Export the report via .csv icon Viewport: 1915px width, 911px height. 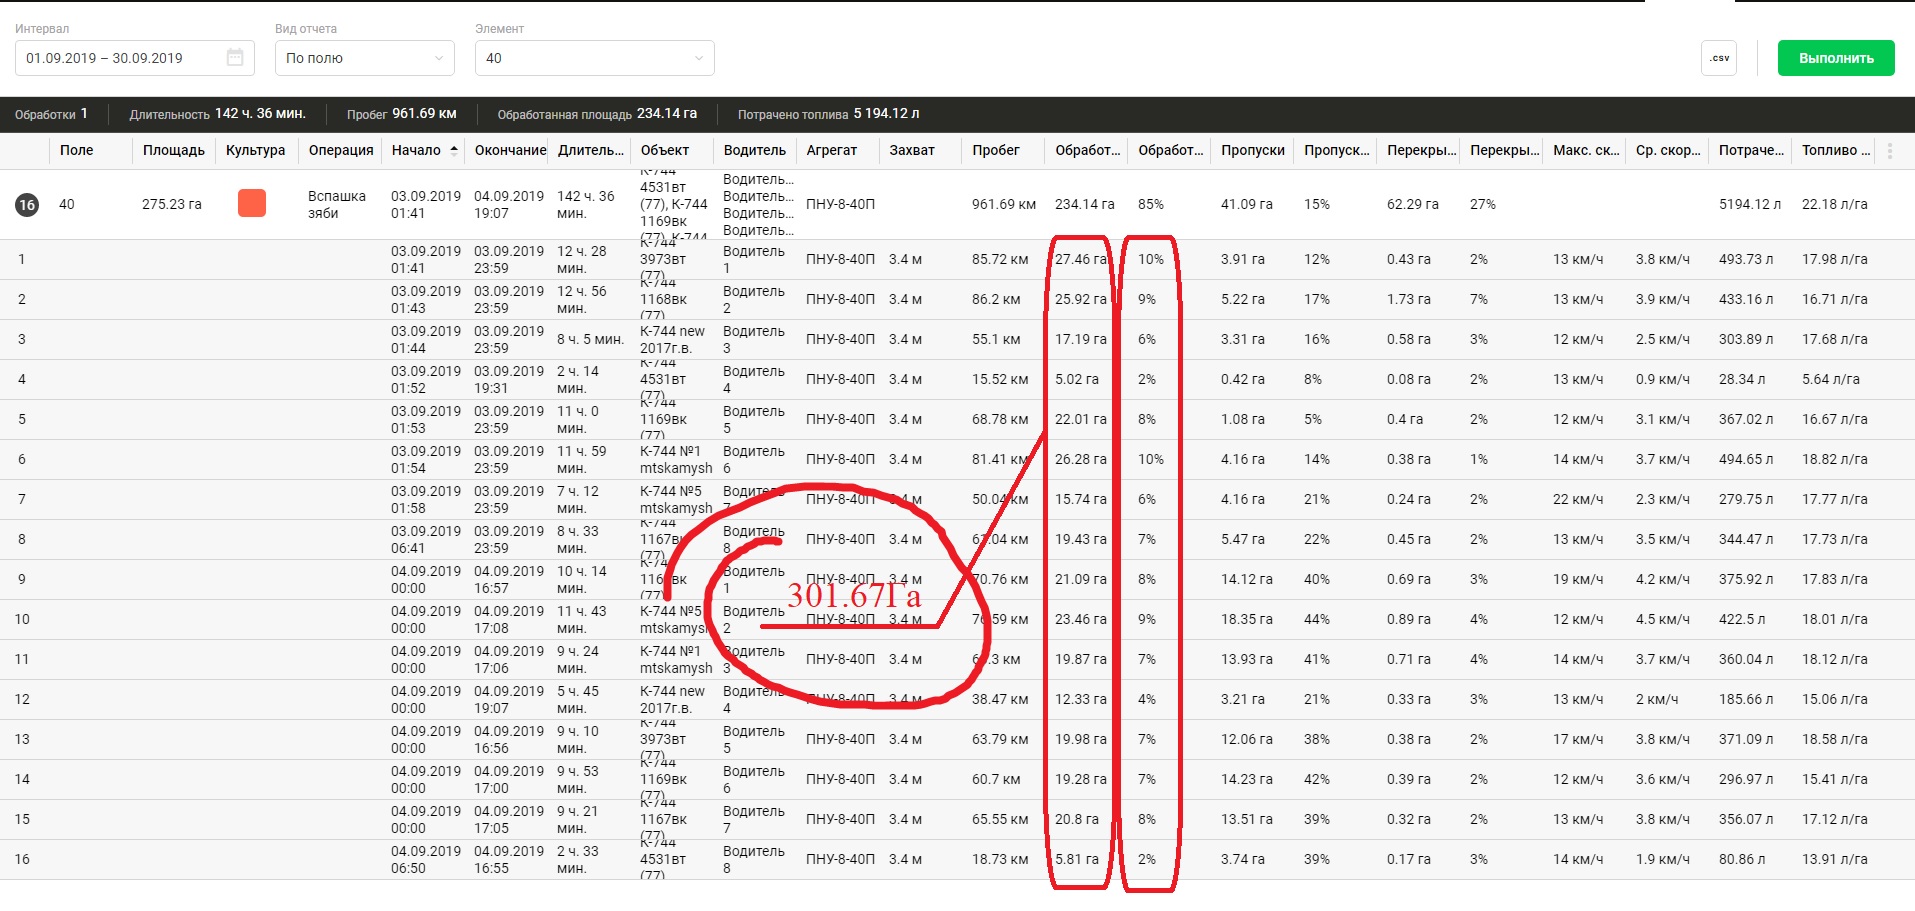1718,58
